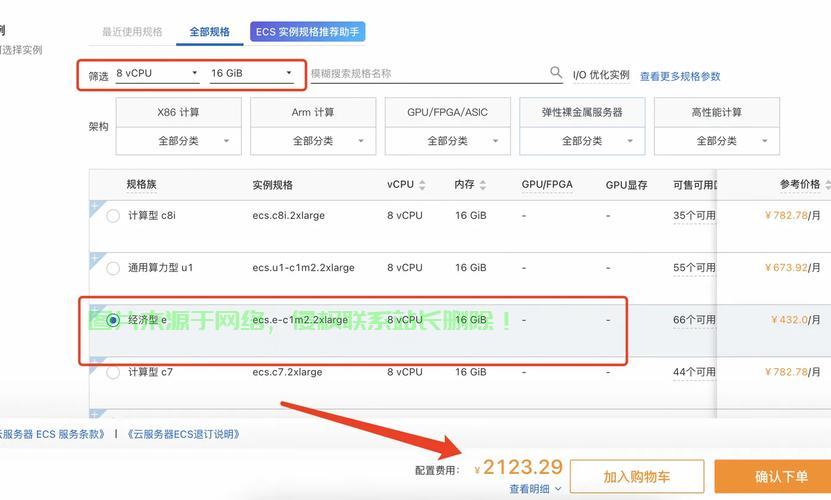
Task: Sort table by vCPU column arrows
Action: tap(422, 185)
